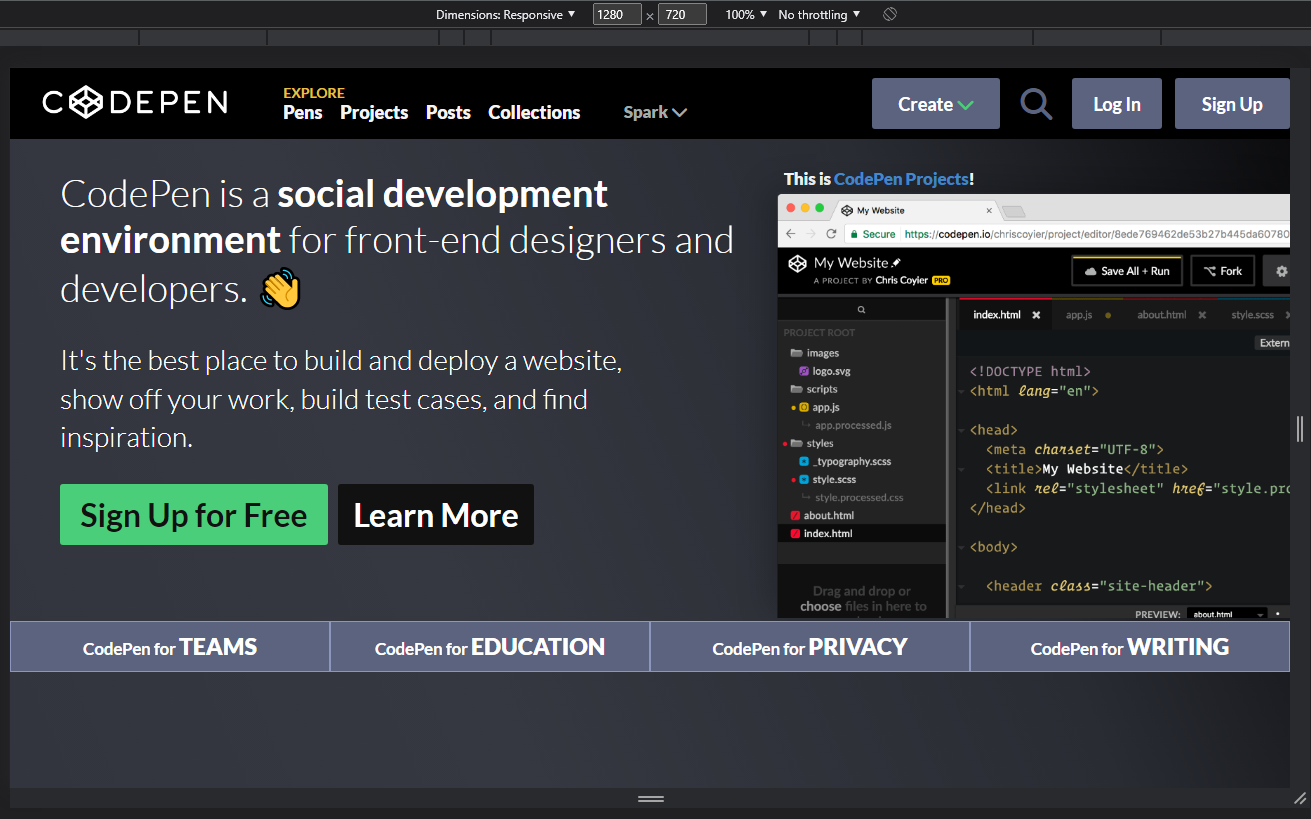Open the Dimensions: Responsive dropdown
The height and width of the screenshot is (819, 1311).
[506, 15]
